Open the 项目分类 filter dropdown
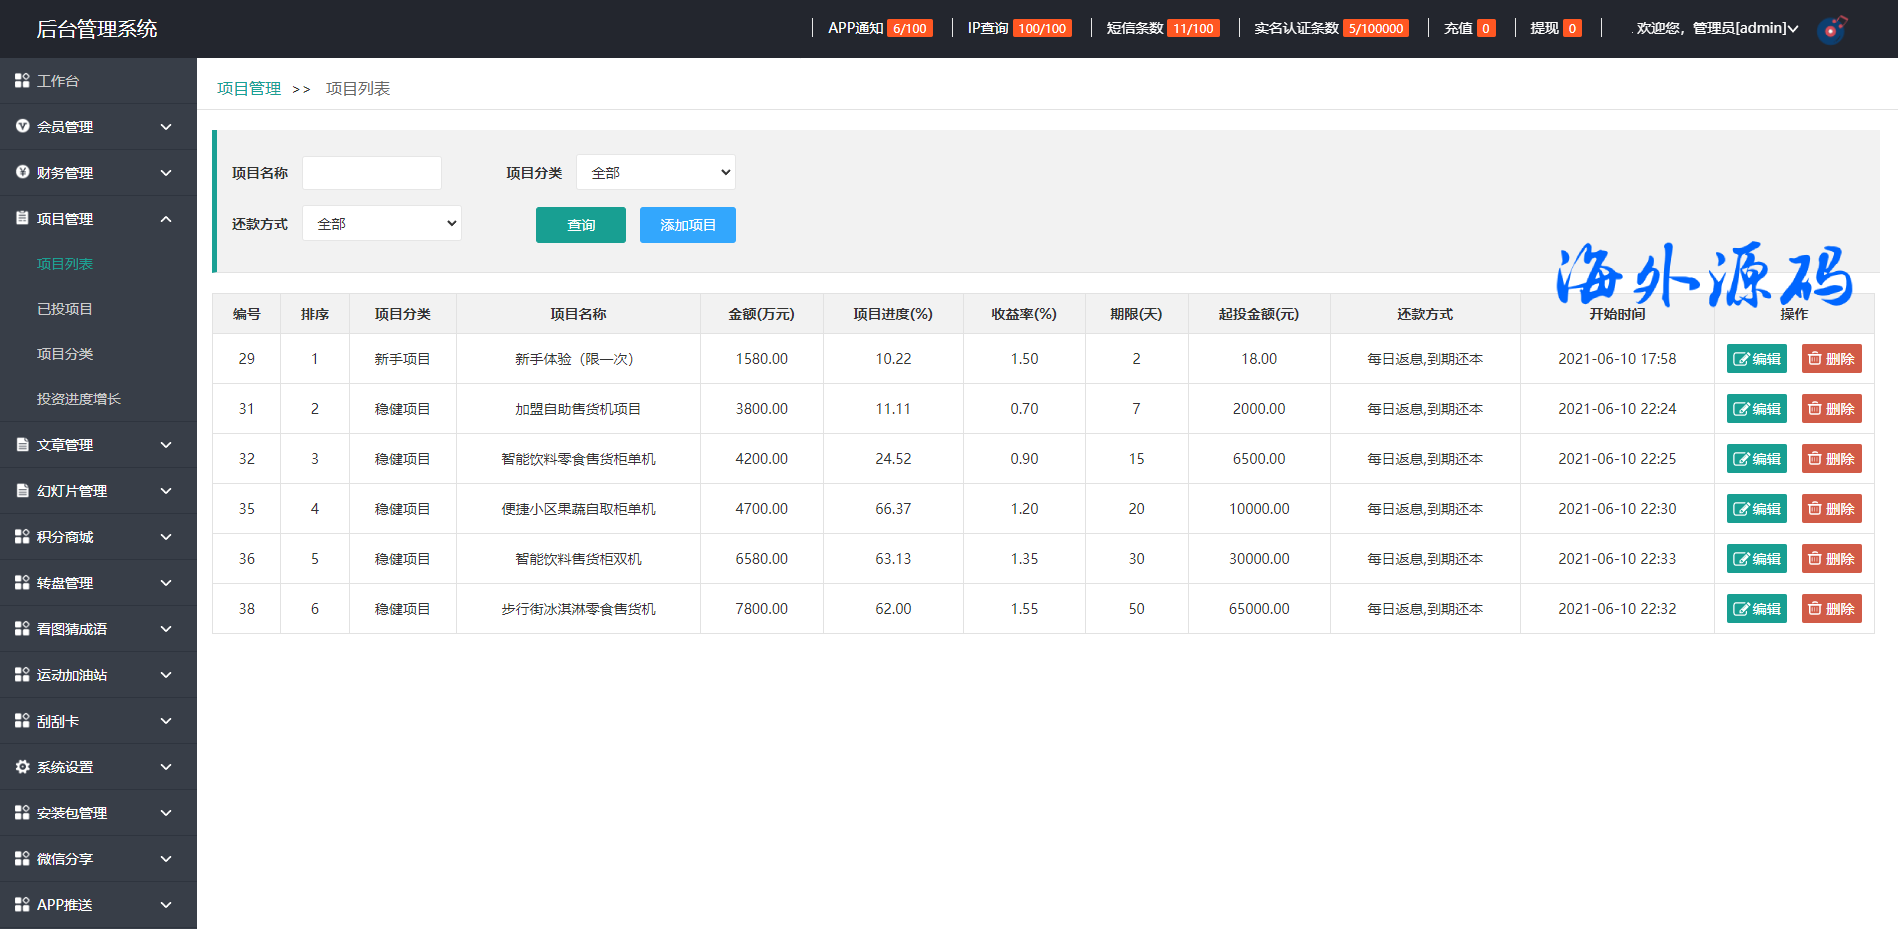This screenshot has height=929, width=1898. pyautogui.click(x=656, y=172)
